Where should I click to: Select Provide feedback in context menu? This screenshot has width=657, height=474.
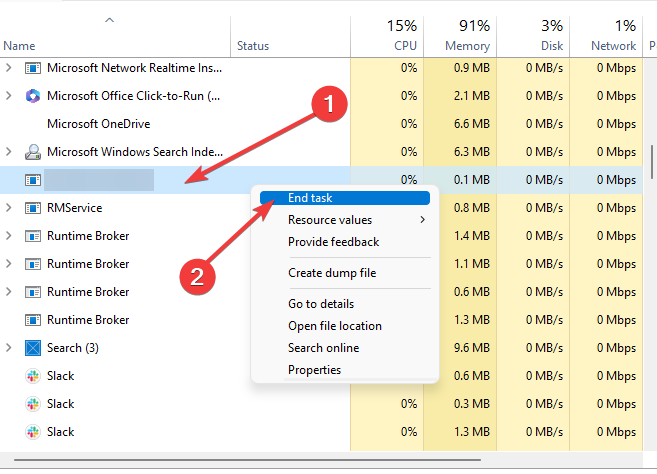click(x=345, y=242)
